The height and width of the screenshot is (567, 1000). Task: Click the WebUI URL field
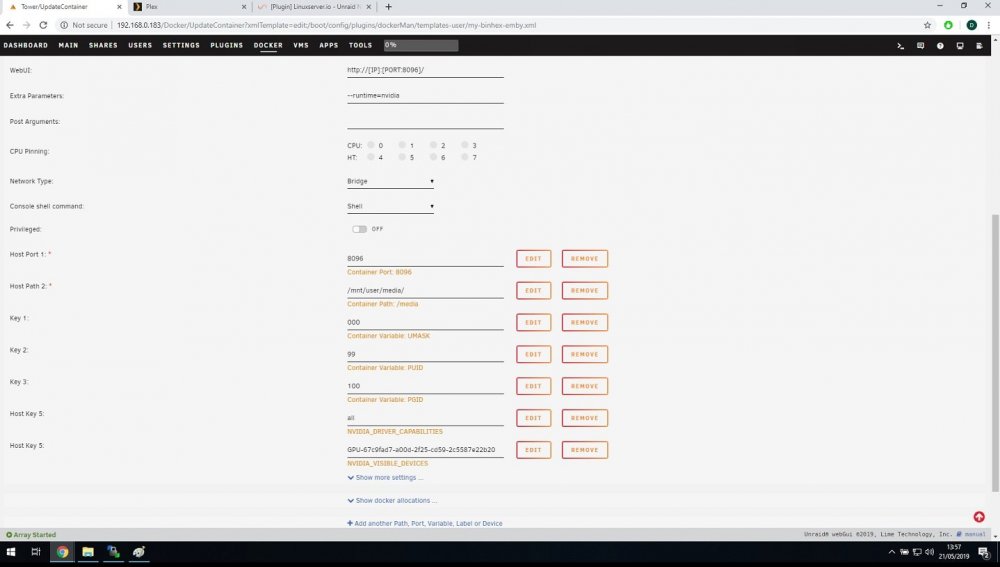(425, 70)
